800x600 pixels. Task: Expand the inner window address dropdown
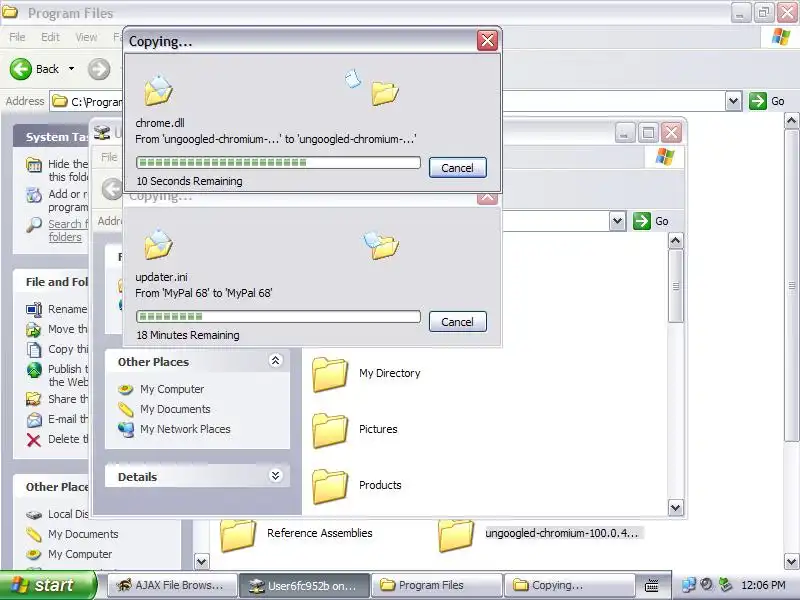(617, 221)
